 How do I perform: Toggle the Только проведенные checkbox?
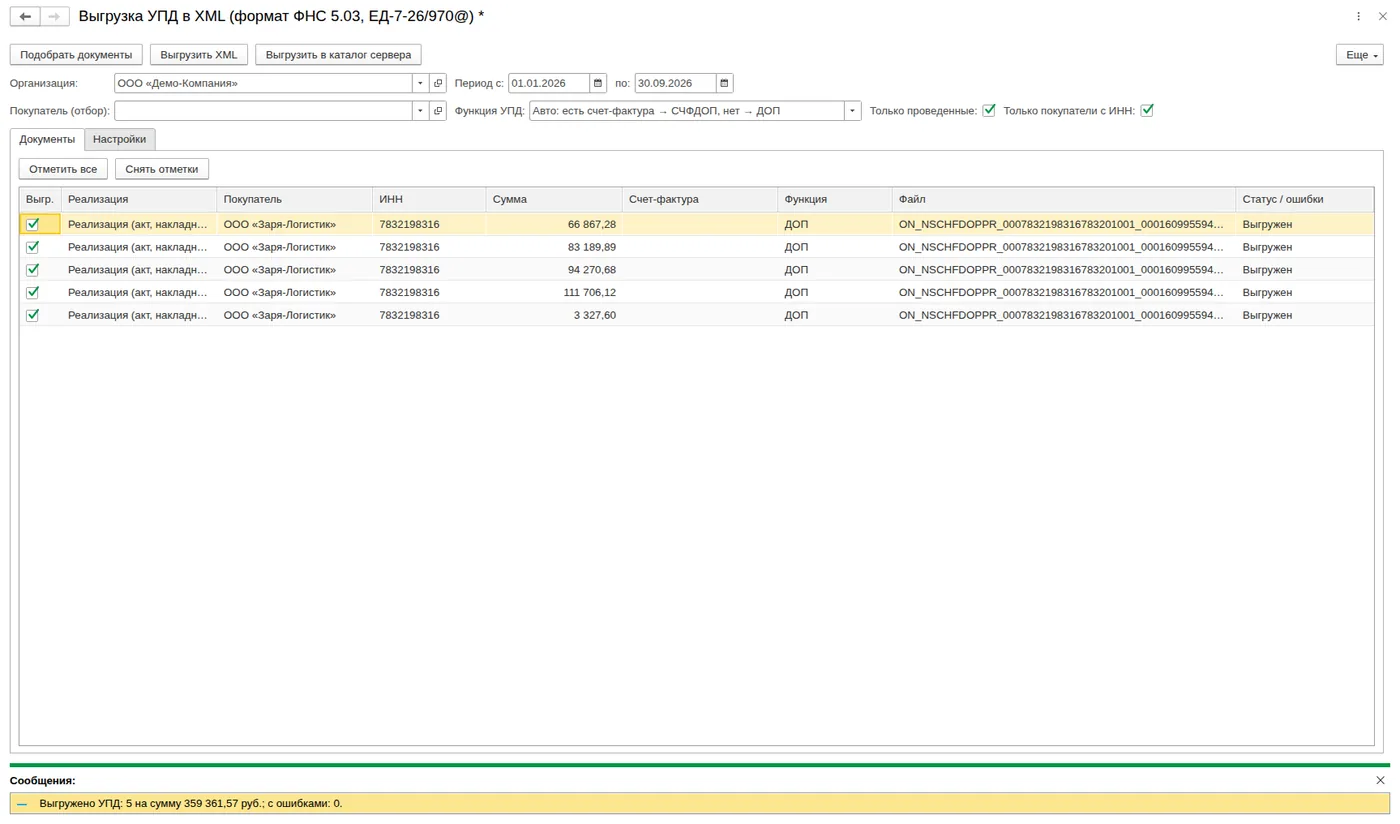pos(989,110)
